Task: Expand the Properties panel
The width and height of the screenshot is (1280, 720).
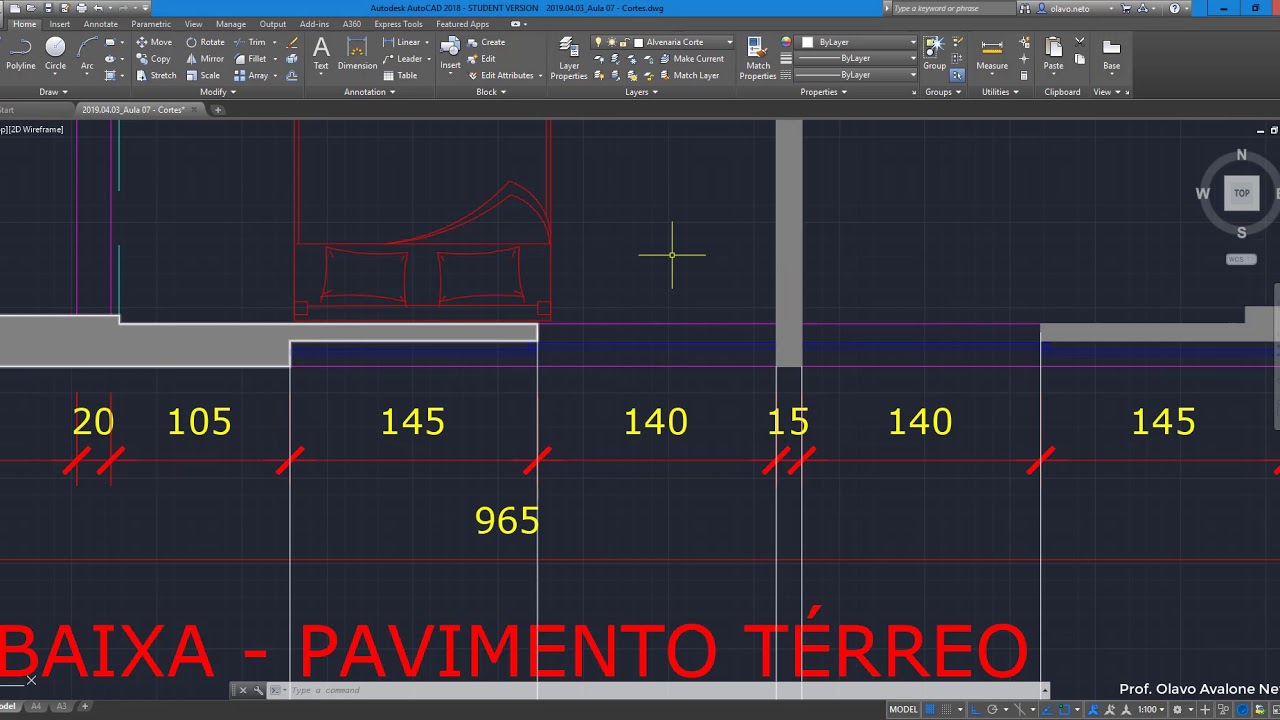Action: coord(823,92)
